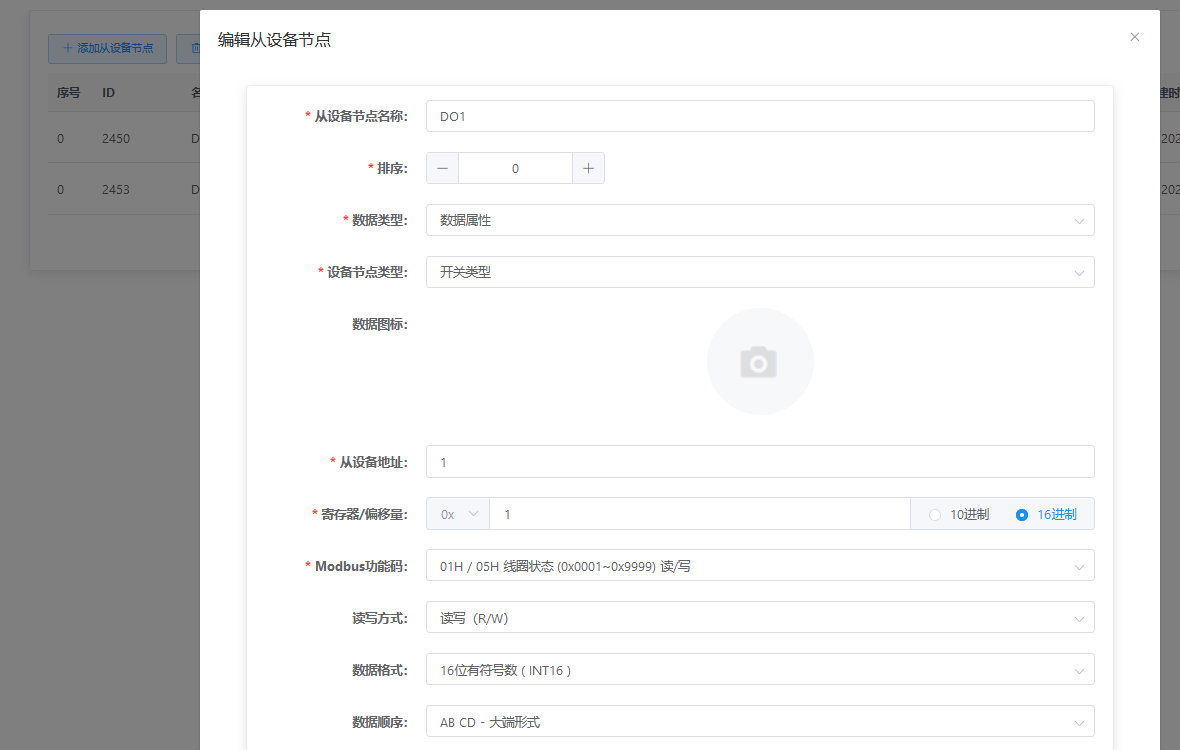Click the 从设备地址 input field
1180x750 pixels.
click(760, 461)
